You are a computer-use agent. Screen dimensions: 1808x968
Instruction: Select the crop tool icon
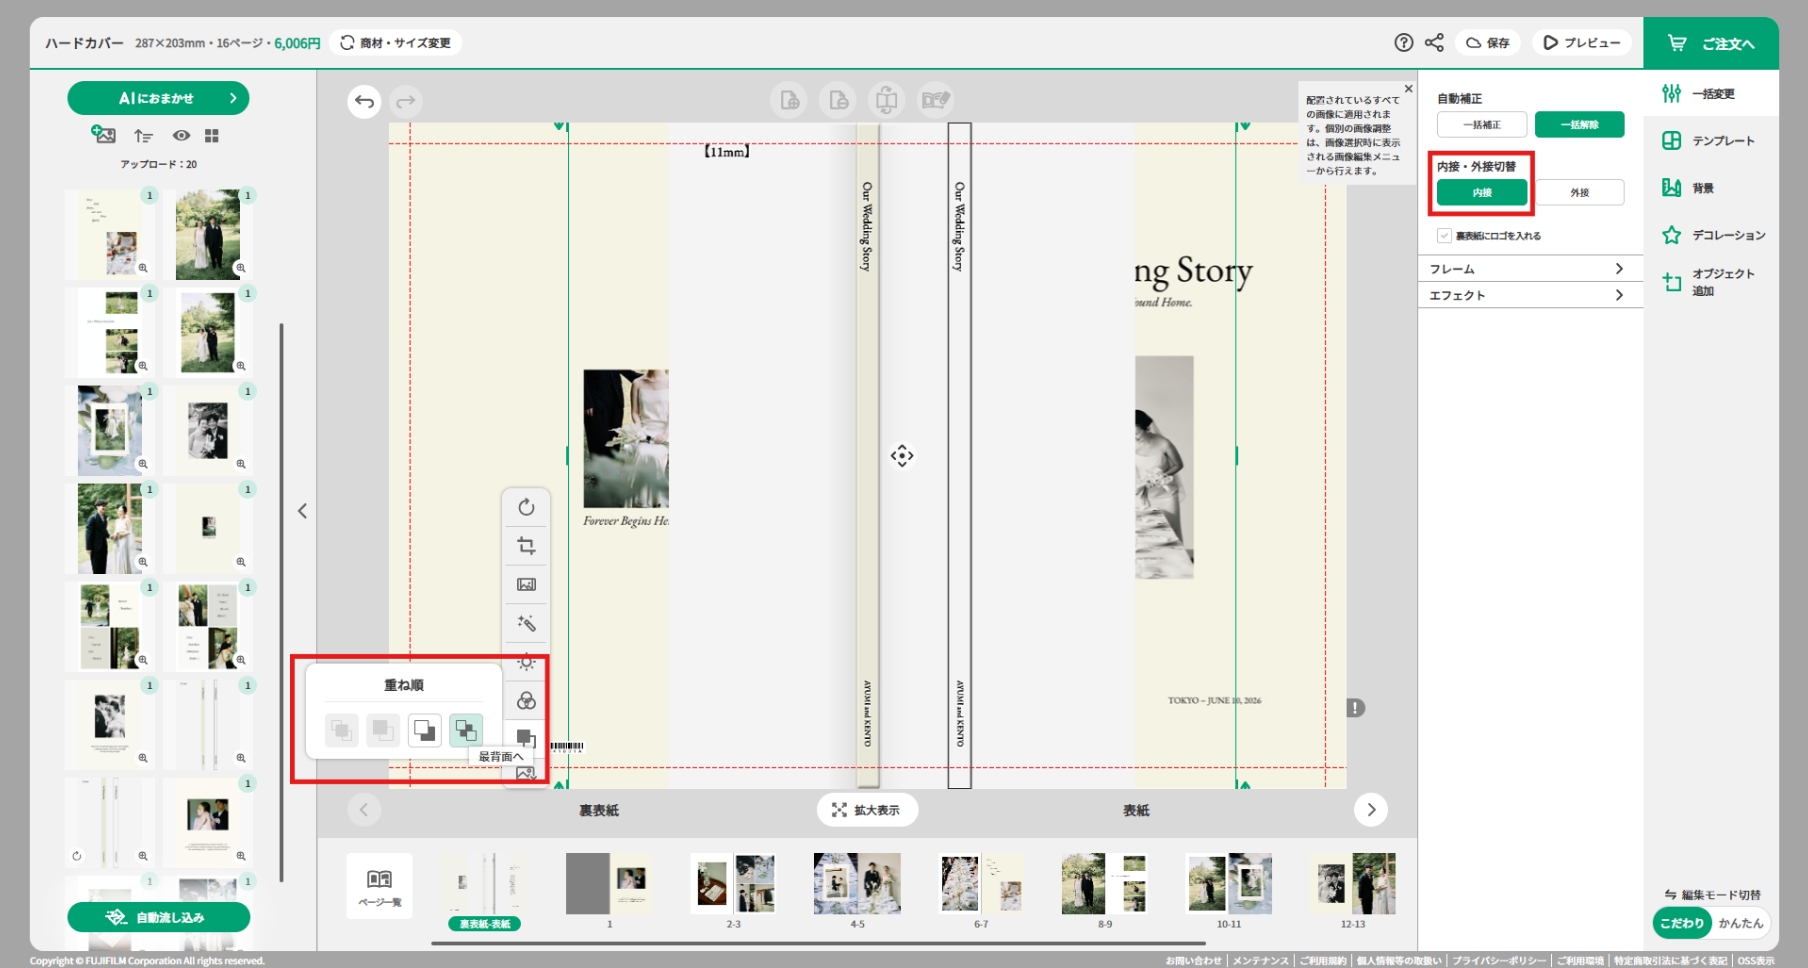click(526, 546)
